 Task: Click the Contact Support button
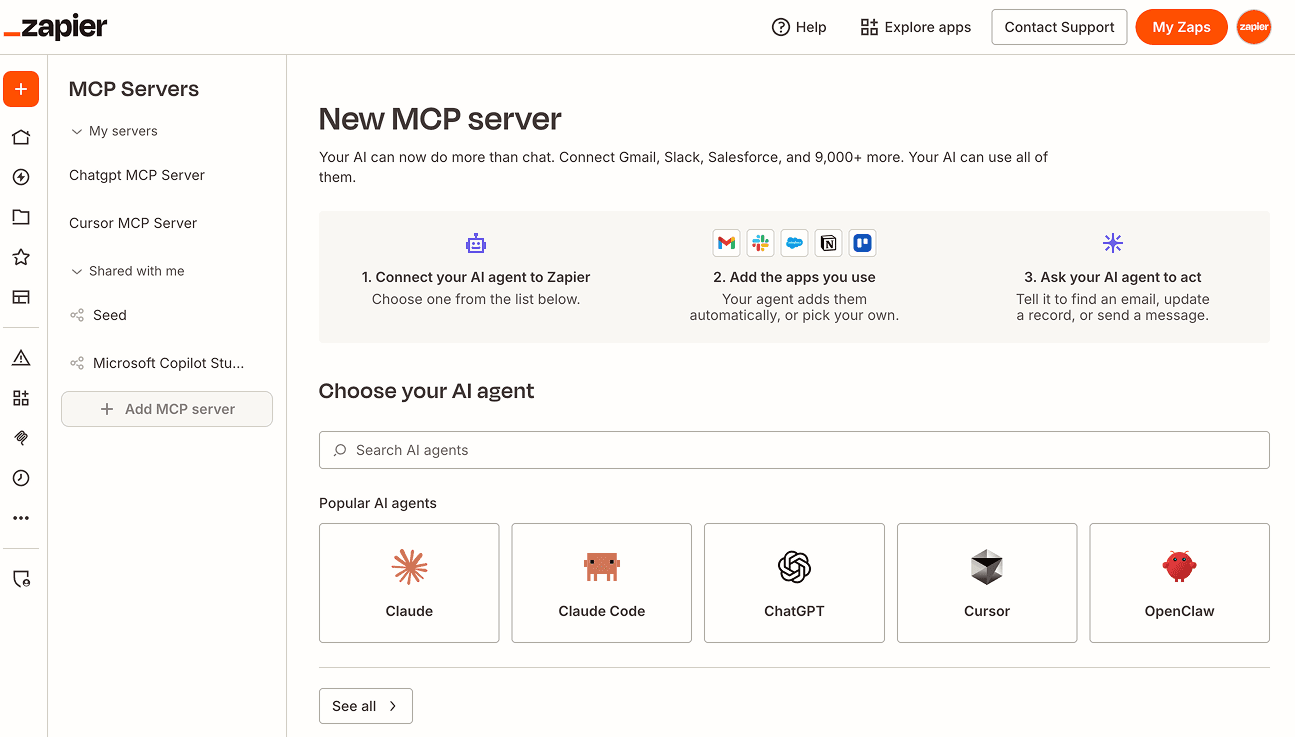(x=1059, y=27)
